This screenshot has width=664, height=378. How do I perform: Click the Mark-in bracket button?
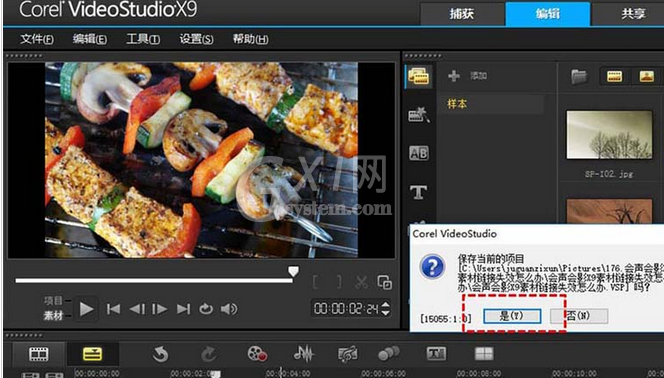click(x=315, y=282)
